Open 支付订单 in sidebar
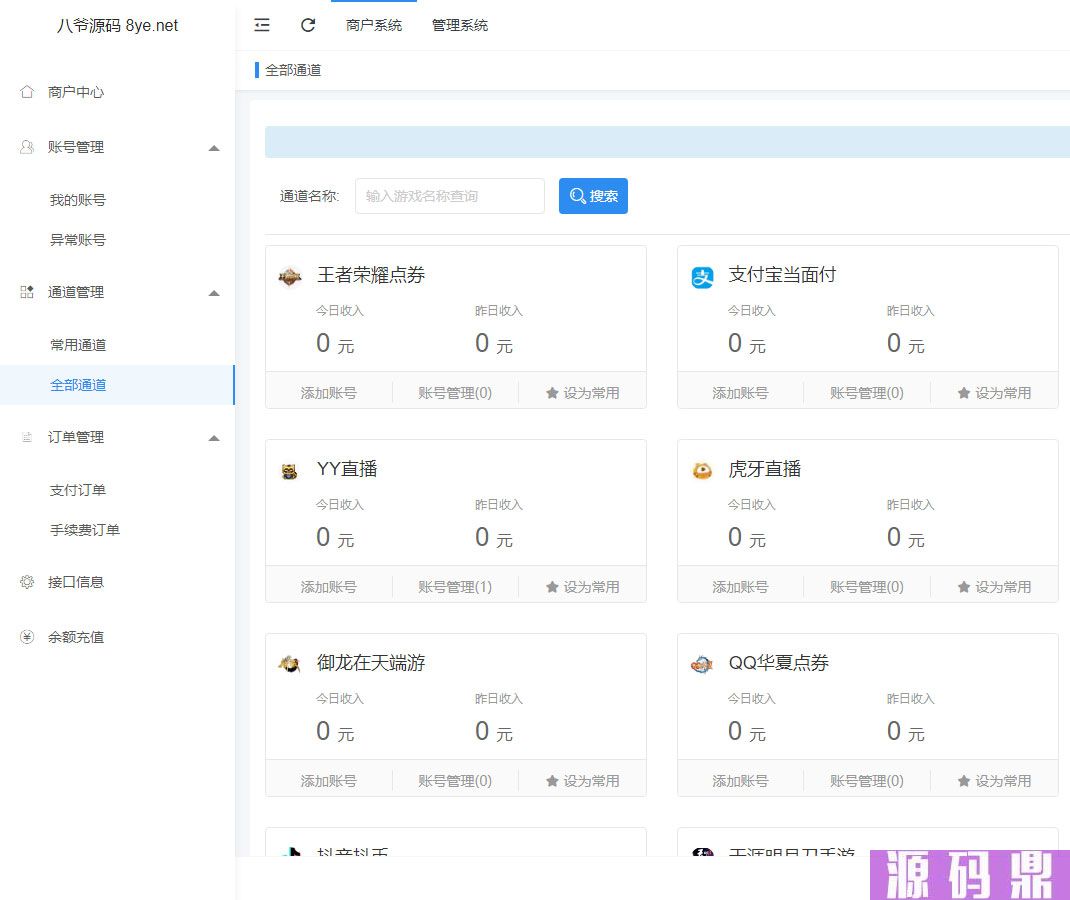This screenshot has height=900, width=1070. pos(78,490)
